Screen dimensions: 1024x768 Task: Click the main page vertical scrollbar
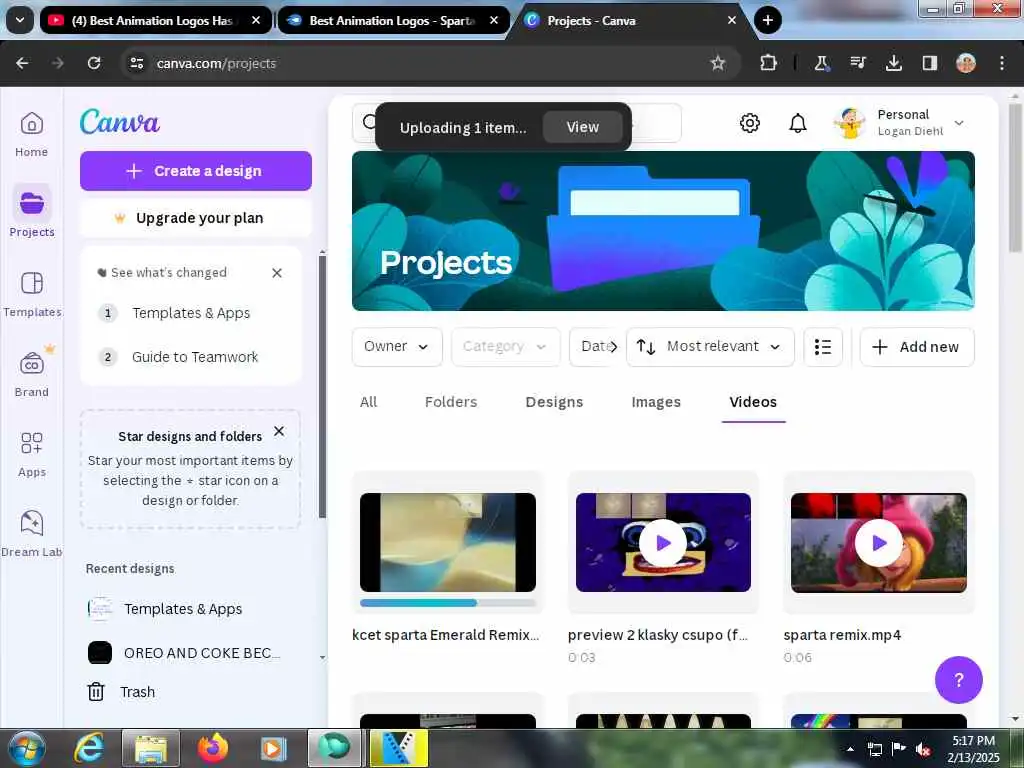click(1014, 176)
